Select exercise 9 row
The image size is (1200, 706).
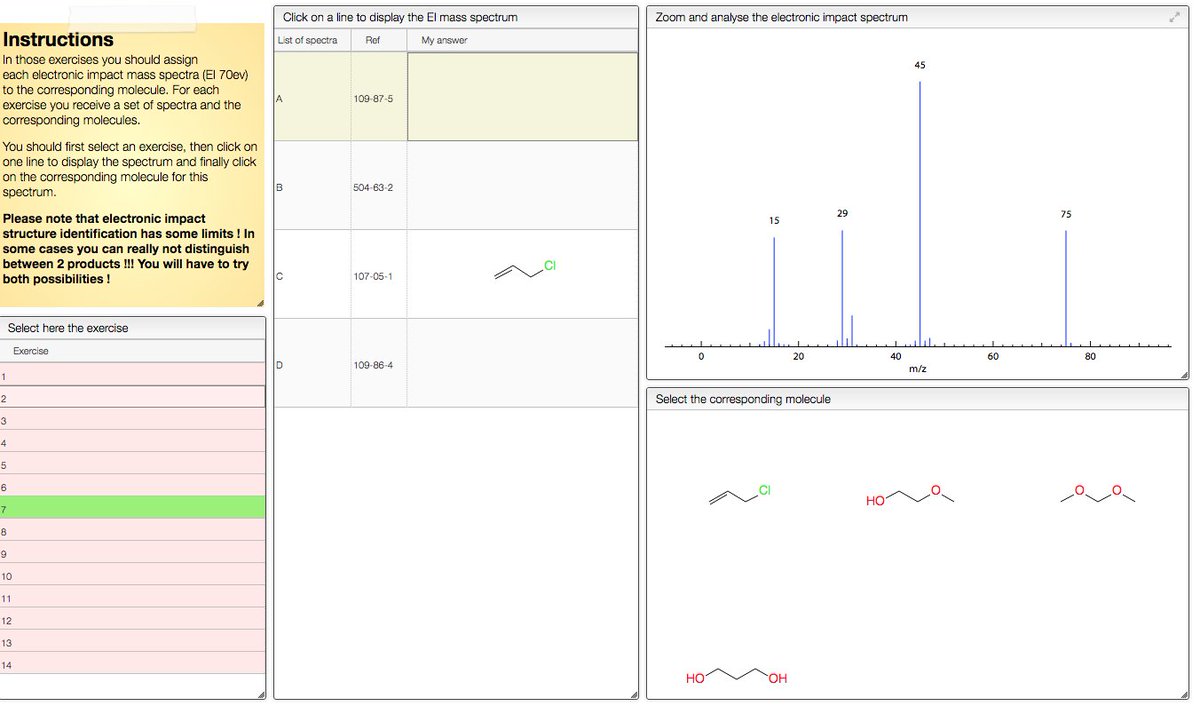[x=133, y=552]
